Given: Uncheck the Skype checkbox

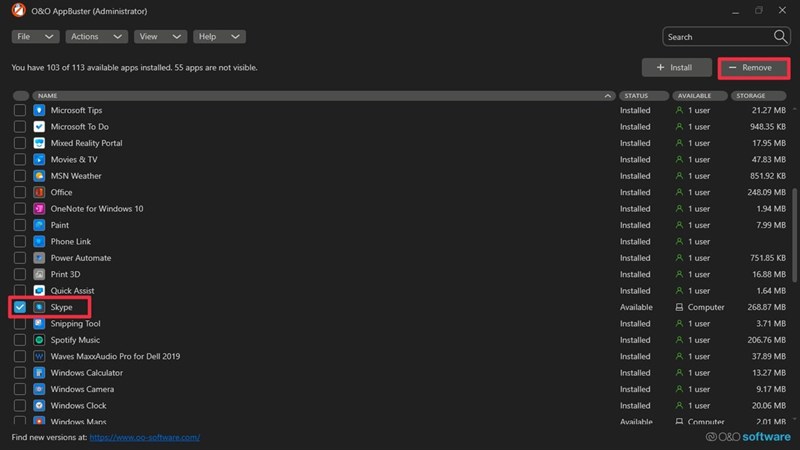Looking at the screenshot, I should [20, 307].
